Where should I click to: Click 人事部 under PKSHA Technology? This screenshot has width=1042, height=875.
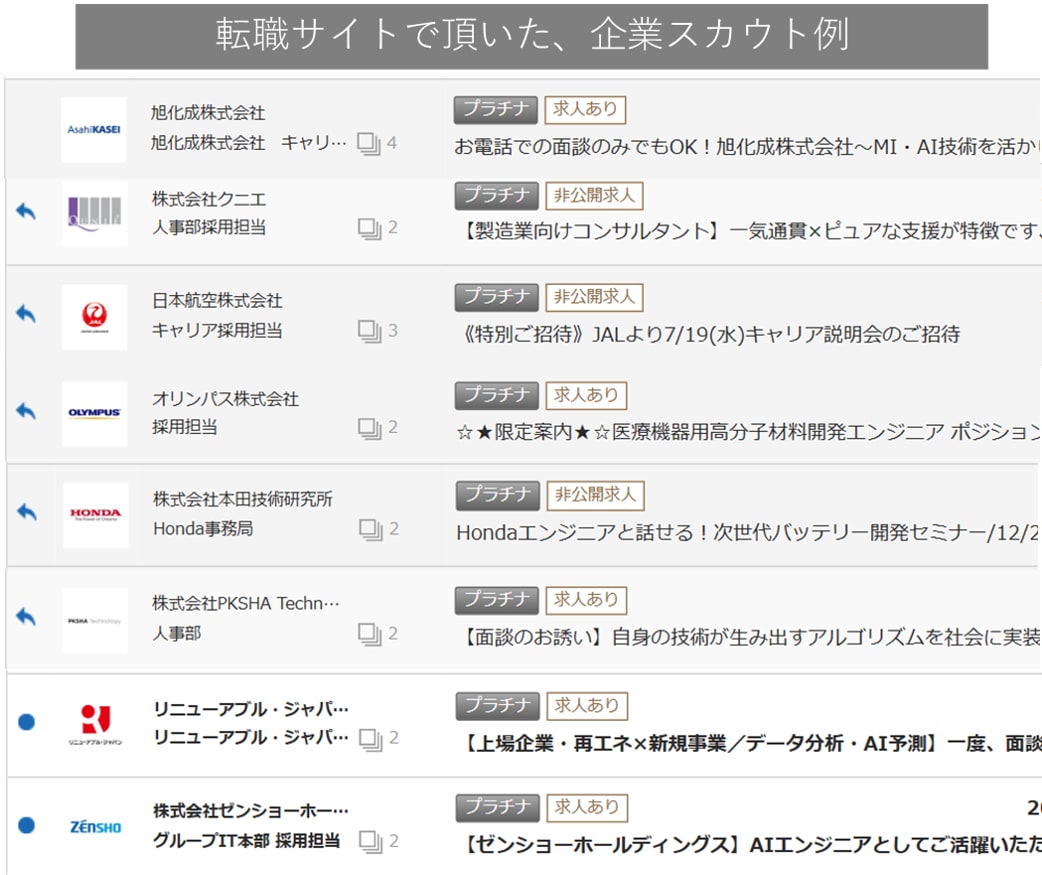pos(177,633)
